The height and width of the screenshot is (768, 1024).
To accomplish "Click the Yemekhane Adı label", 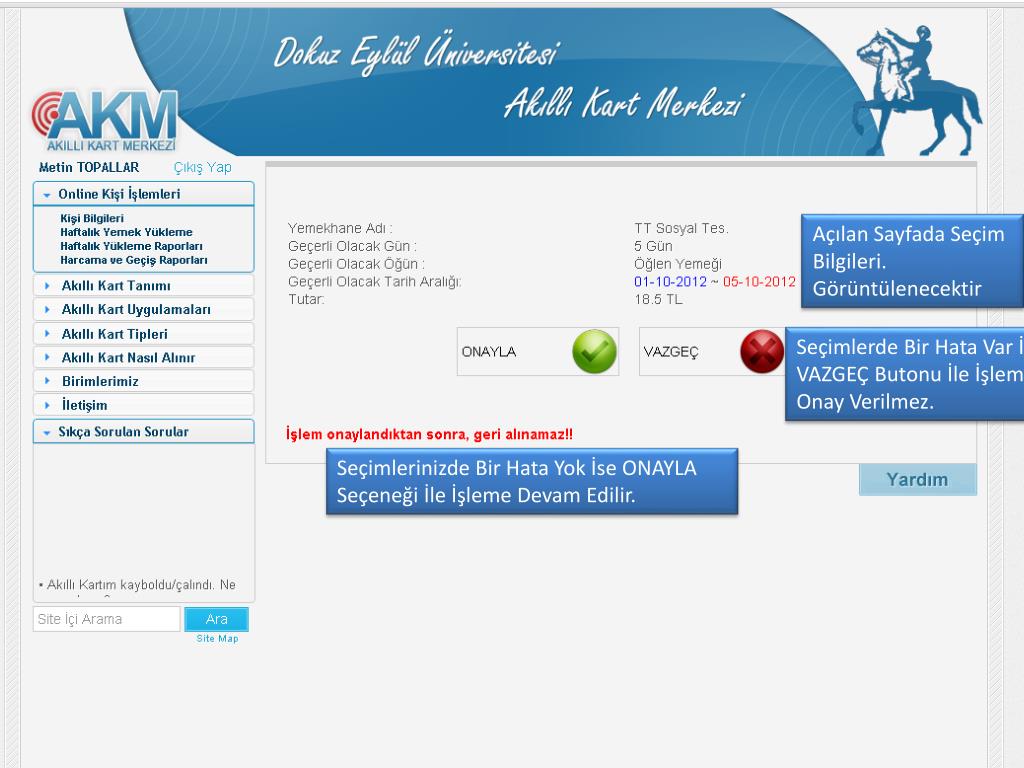I will [x=340, y=228].
